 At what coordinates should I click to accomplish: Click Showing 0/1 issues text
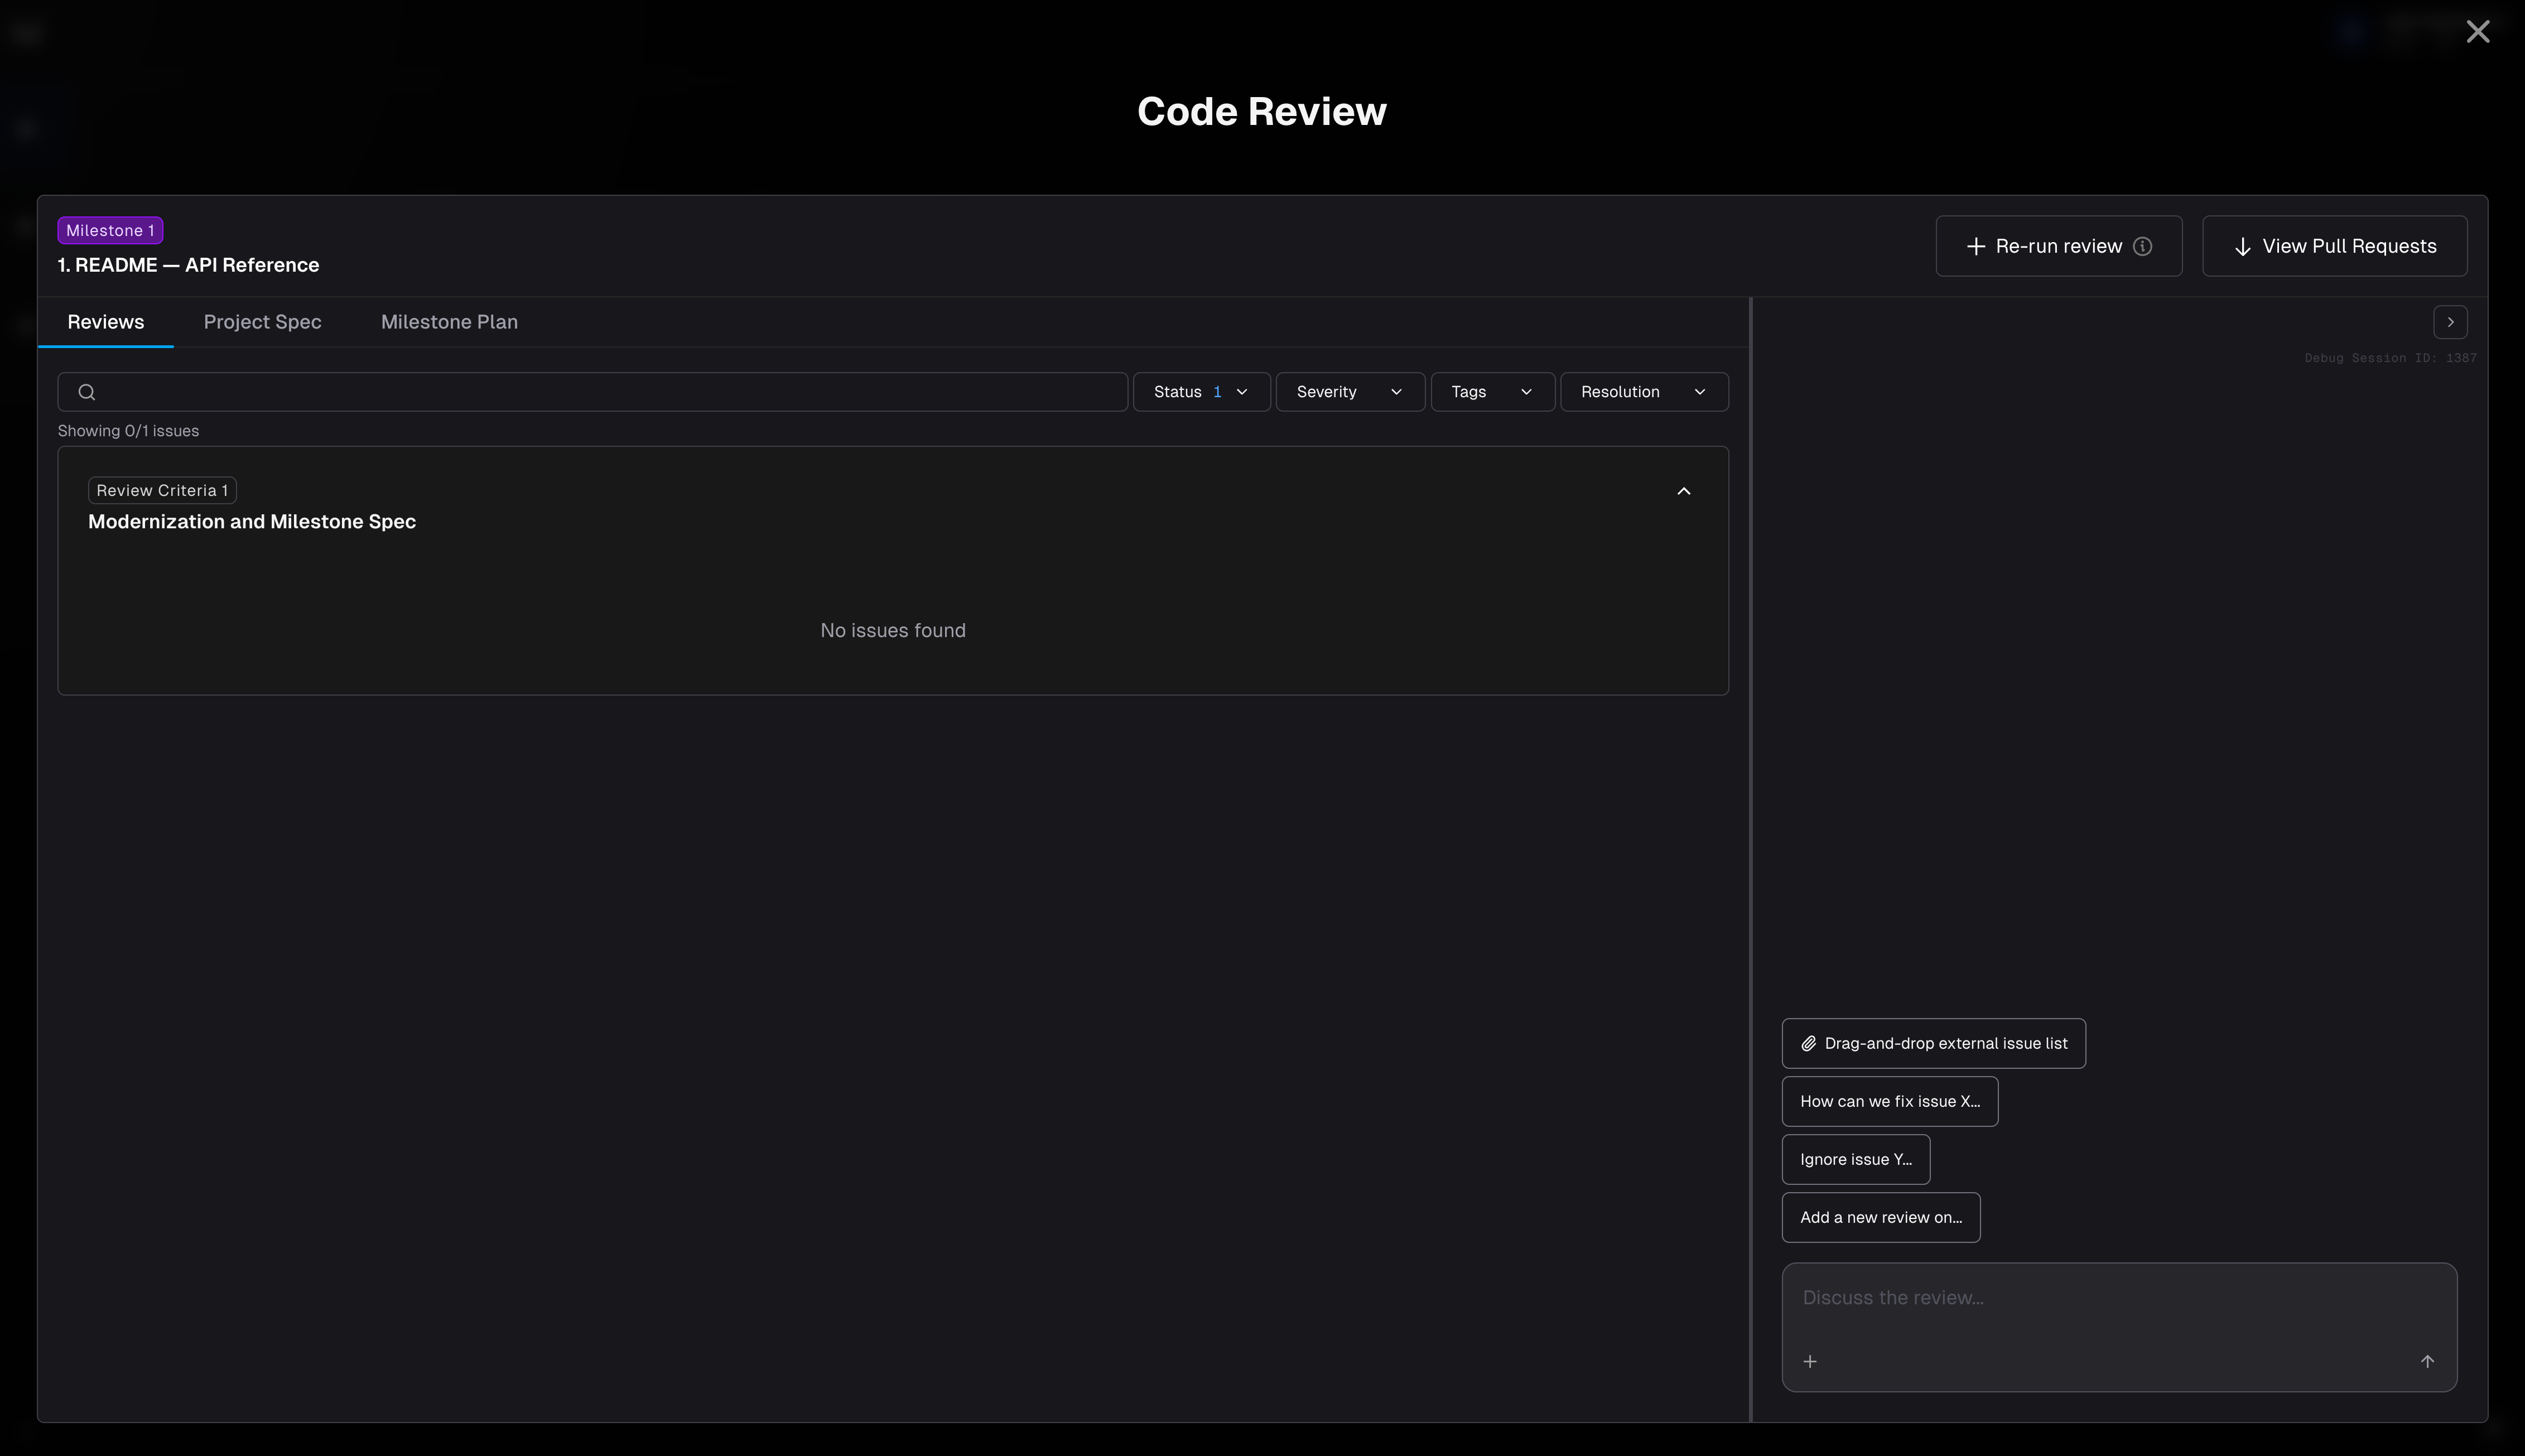click(x=128, y=431)
